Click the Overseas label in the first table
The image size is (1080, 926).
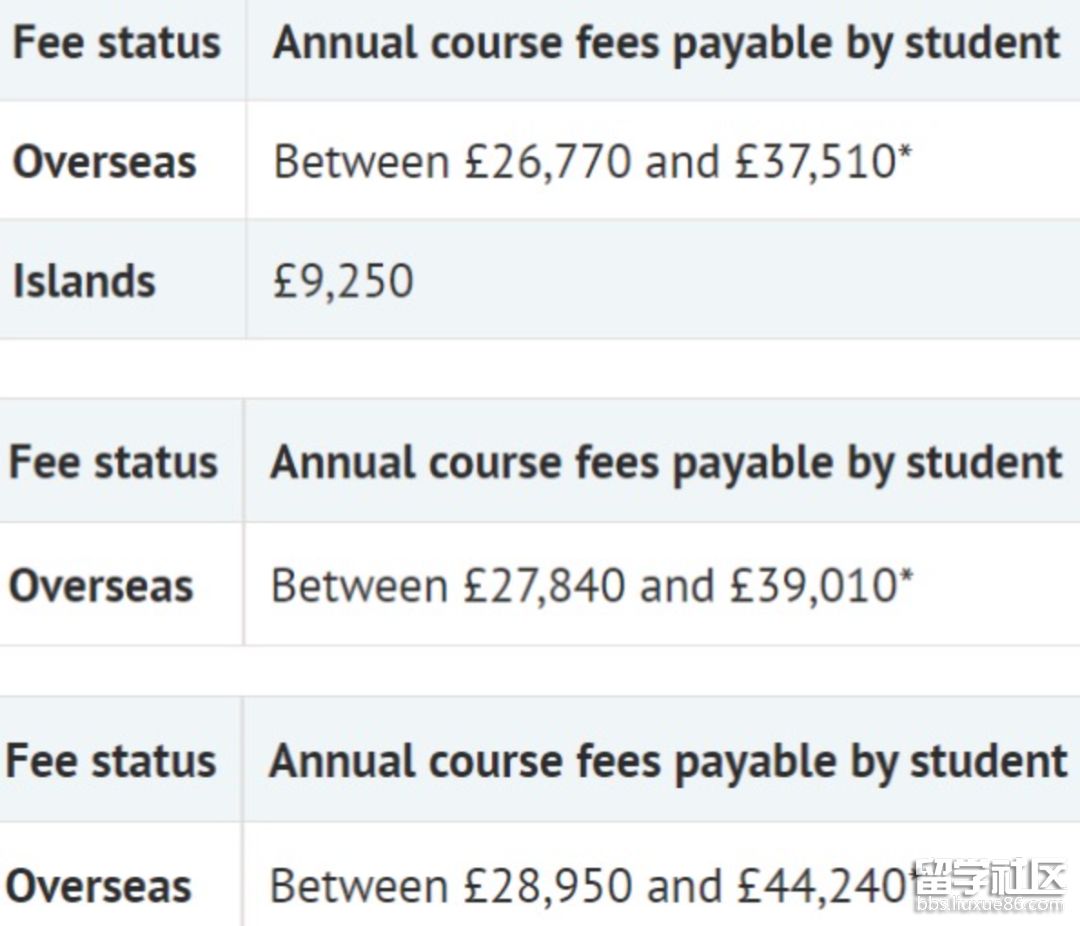(105, 162)
